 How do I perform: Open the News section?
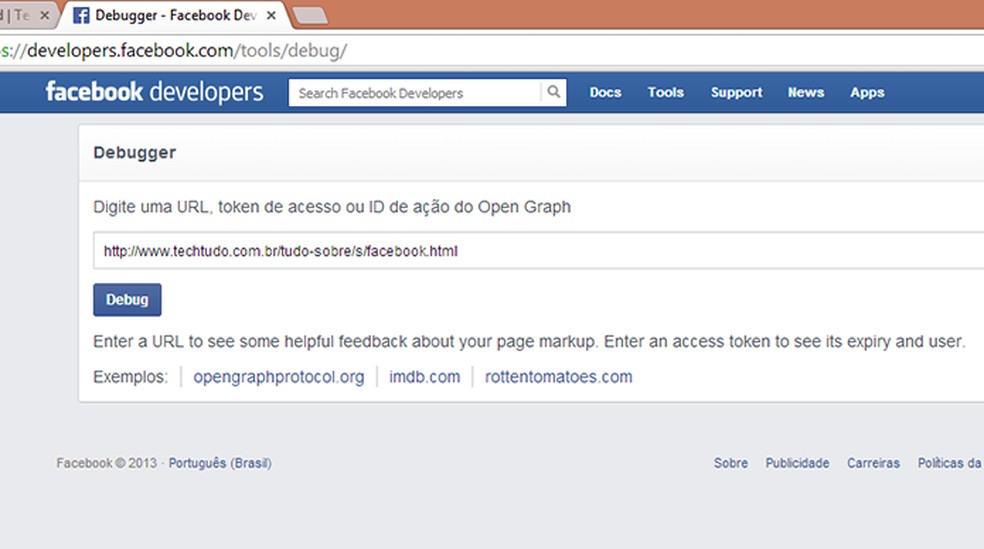(805, 93)
